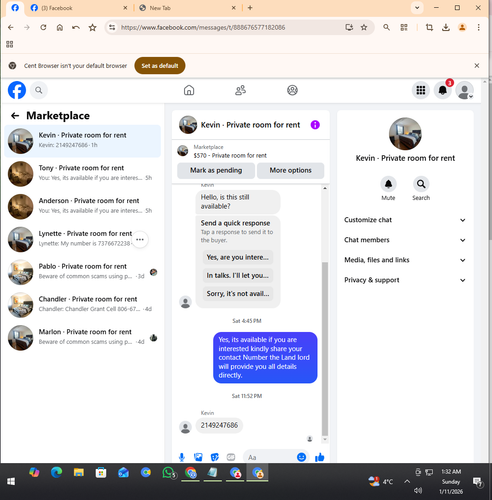Open Windows Start button
This screenshot has height=500, width=492.
click(x=11, y=482)
